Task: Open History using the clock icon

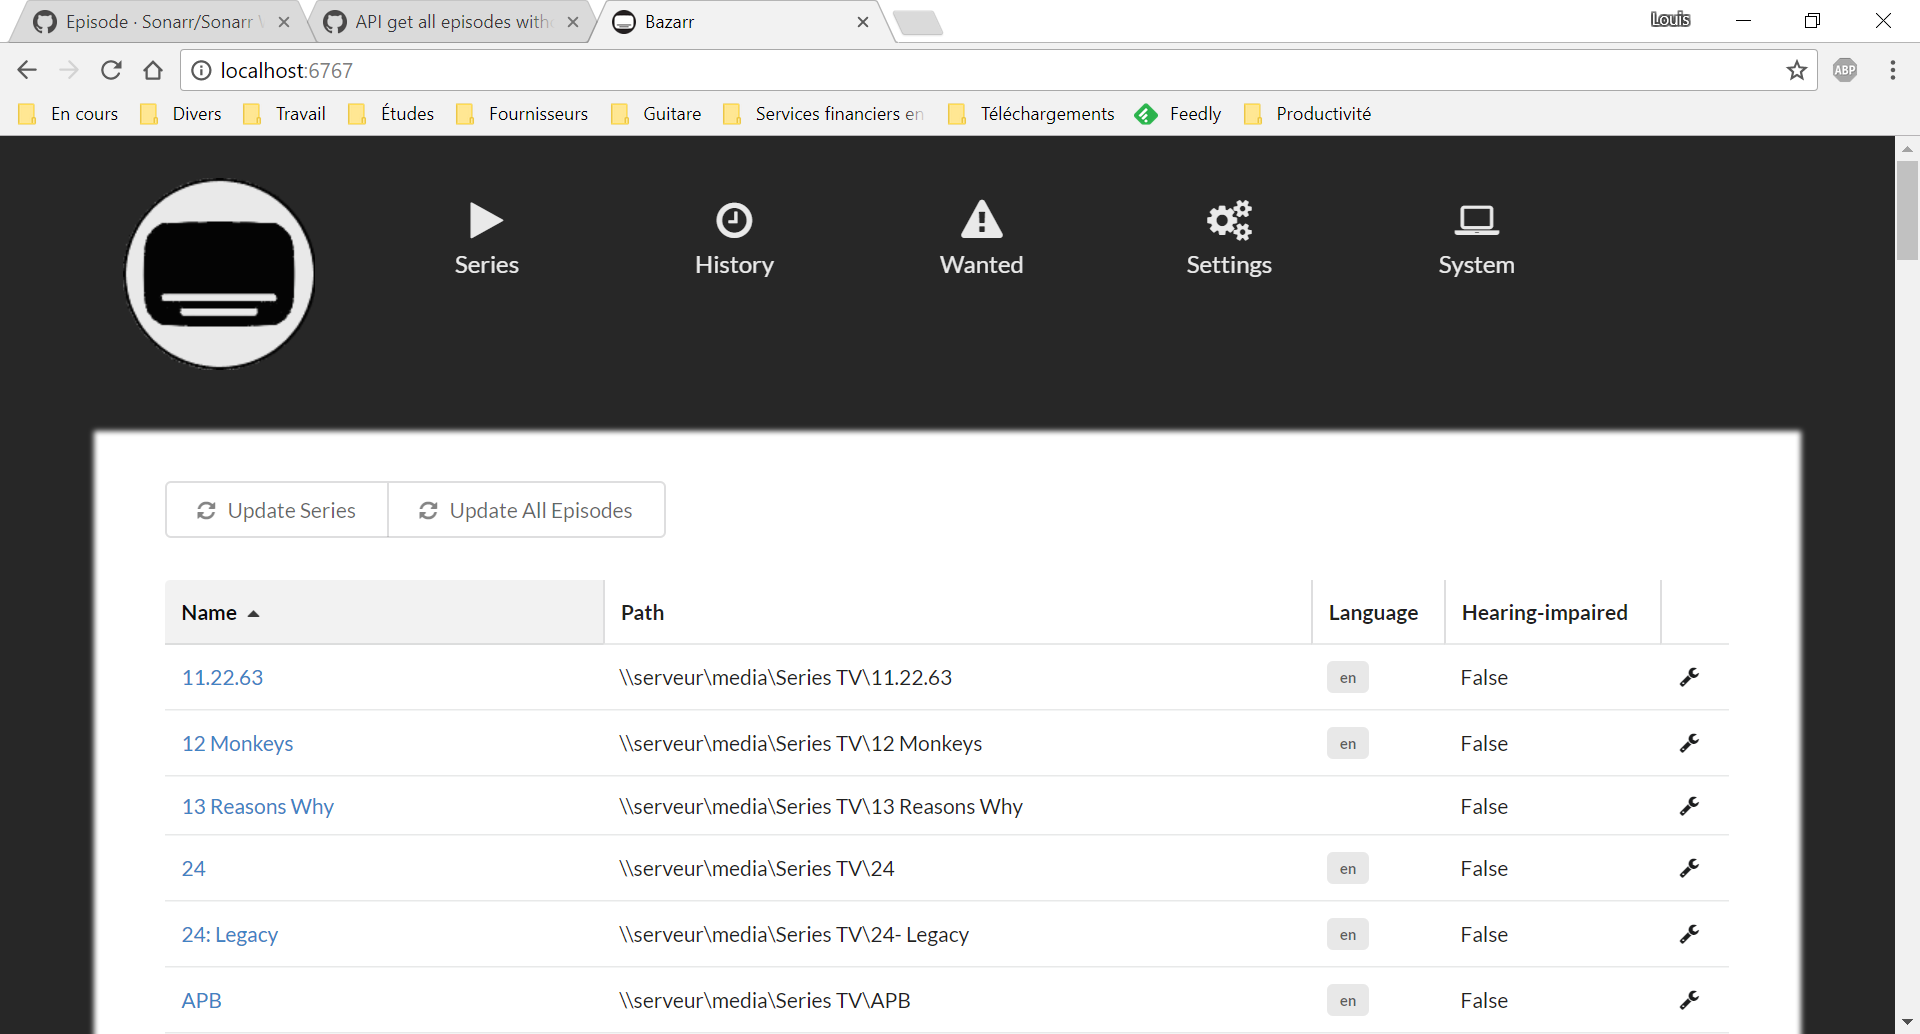Action: [x=734, y=220]
